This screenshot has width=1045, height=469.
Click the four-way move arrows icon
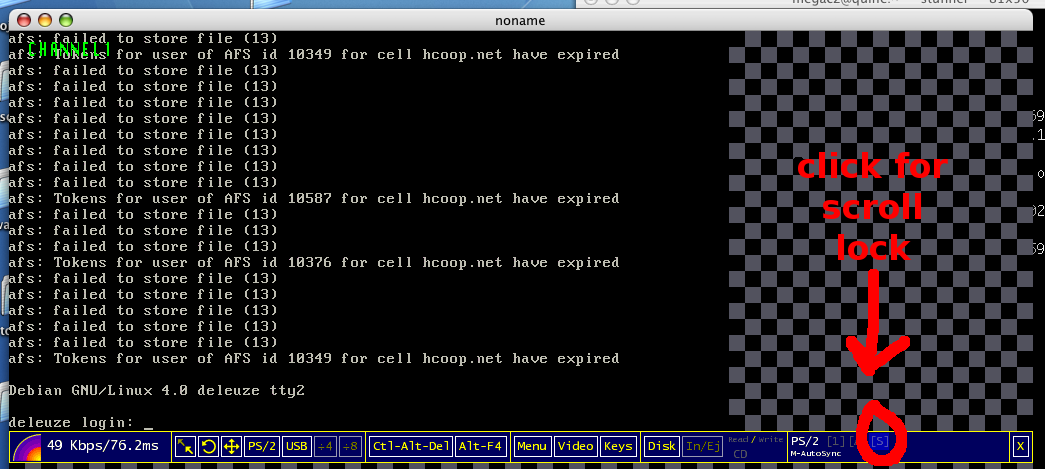[230, 446]
